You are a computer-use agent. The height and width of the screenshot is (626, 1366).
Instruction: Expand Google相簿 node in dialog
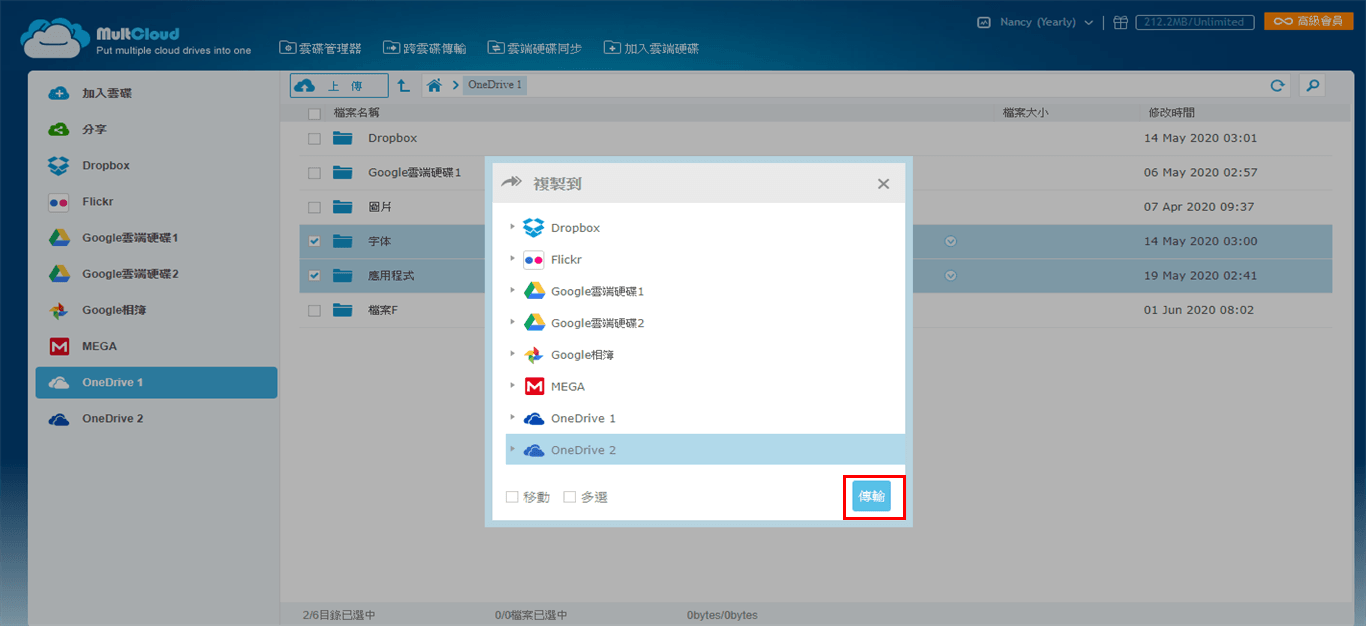point(513,354)
